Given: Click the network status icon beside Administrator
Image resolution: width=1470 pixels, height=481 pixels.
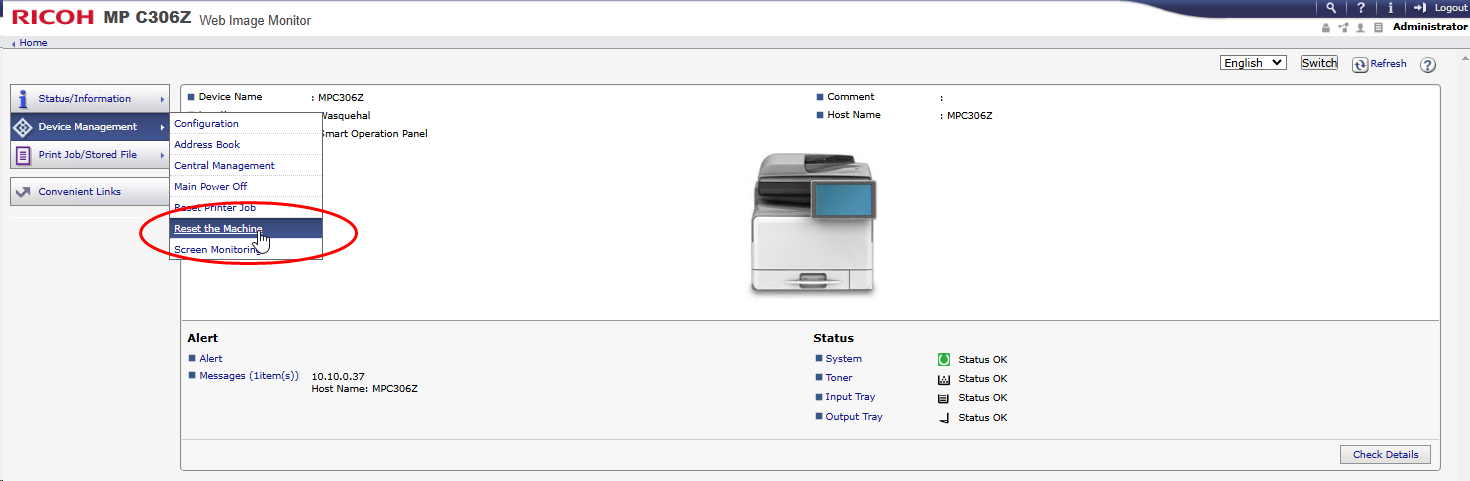Looking at the screenshot, I should 1344,27.
